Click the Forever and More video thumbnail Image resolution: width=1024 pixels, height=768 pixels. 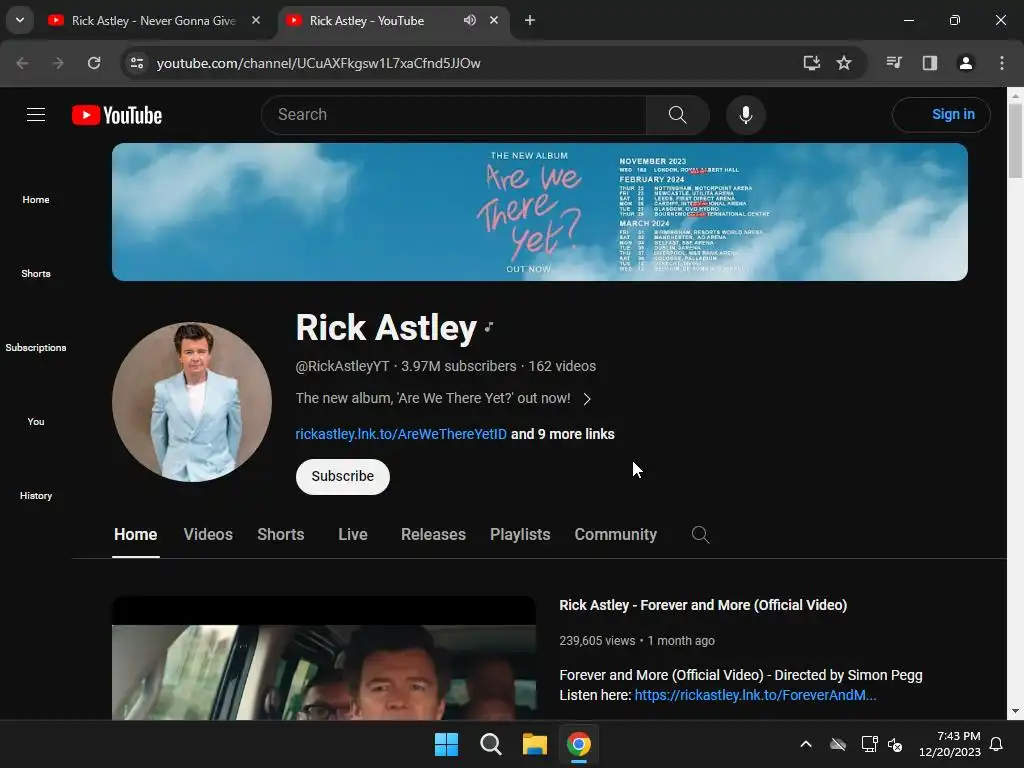point(324,658)
